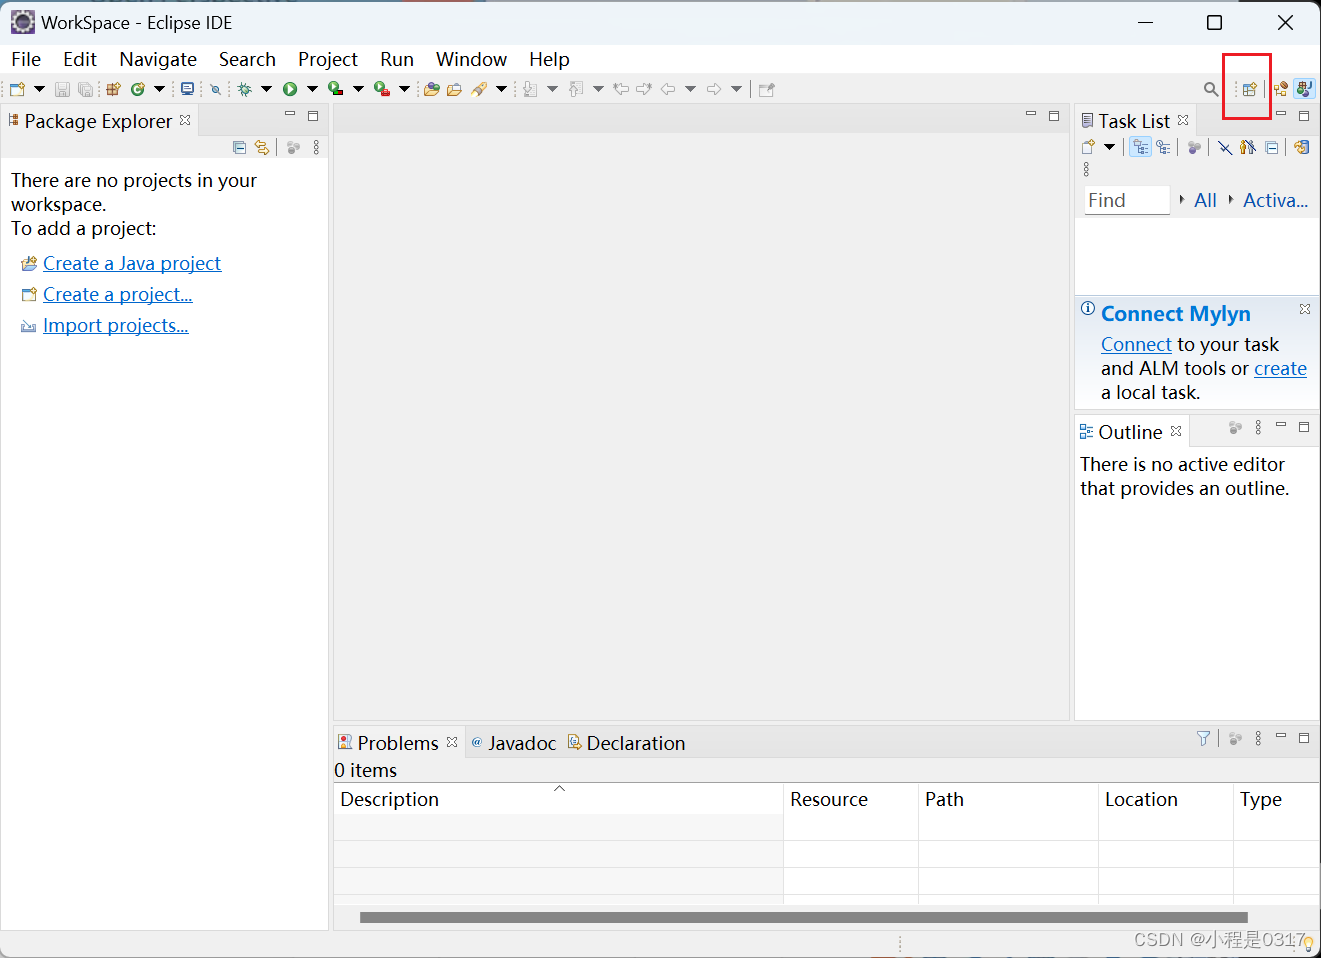Click the New wizard icon in toolbar

17,89
